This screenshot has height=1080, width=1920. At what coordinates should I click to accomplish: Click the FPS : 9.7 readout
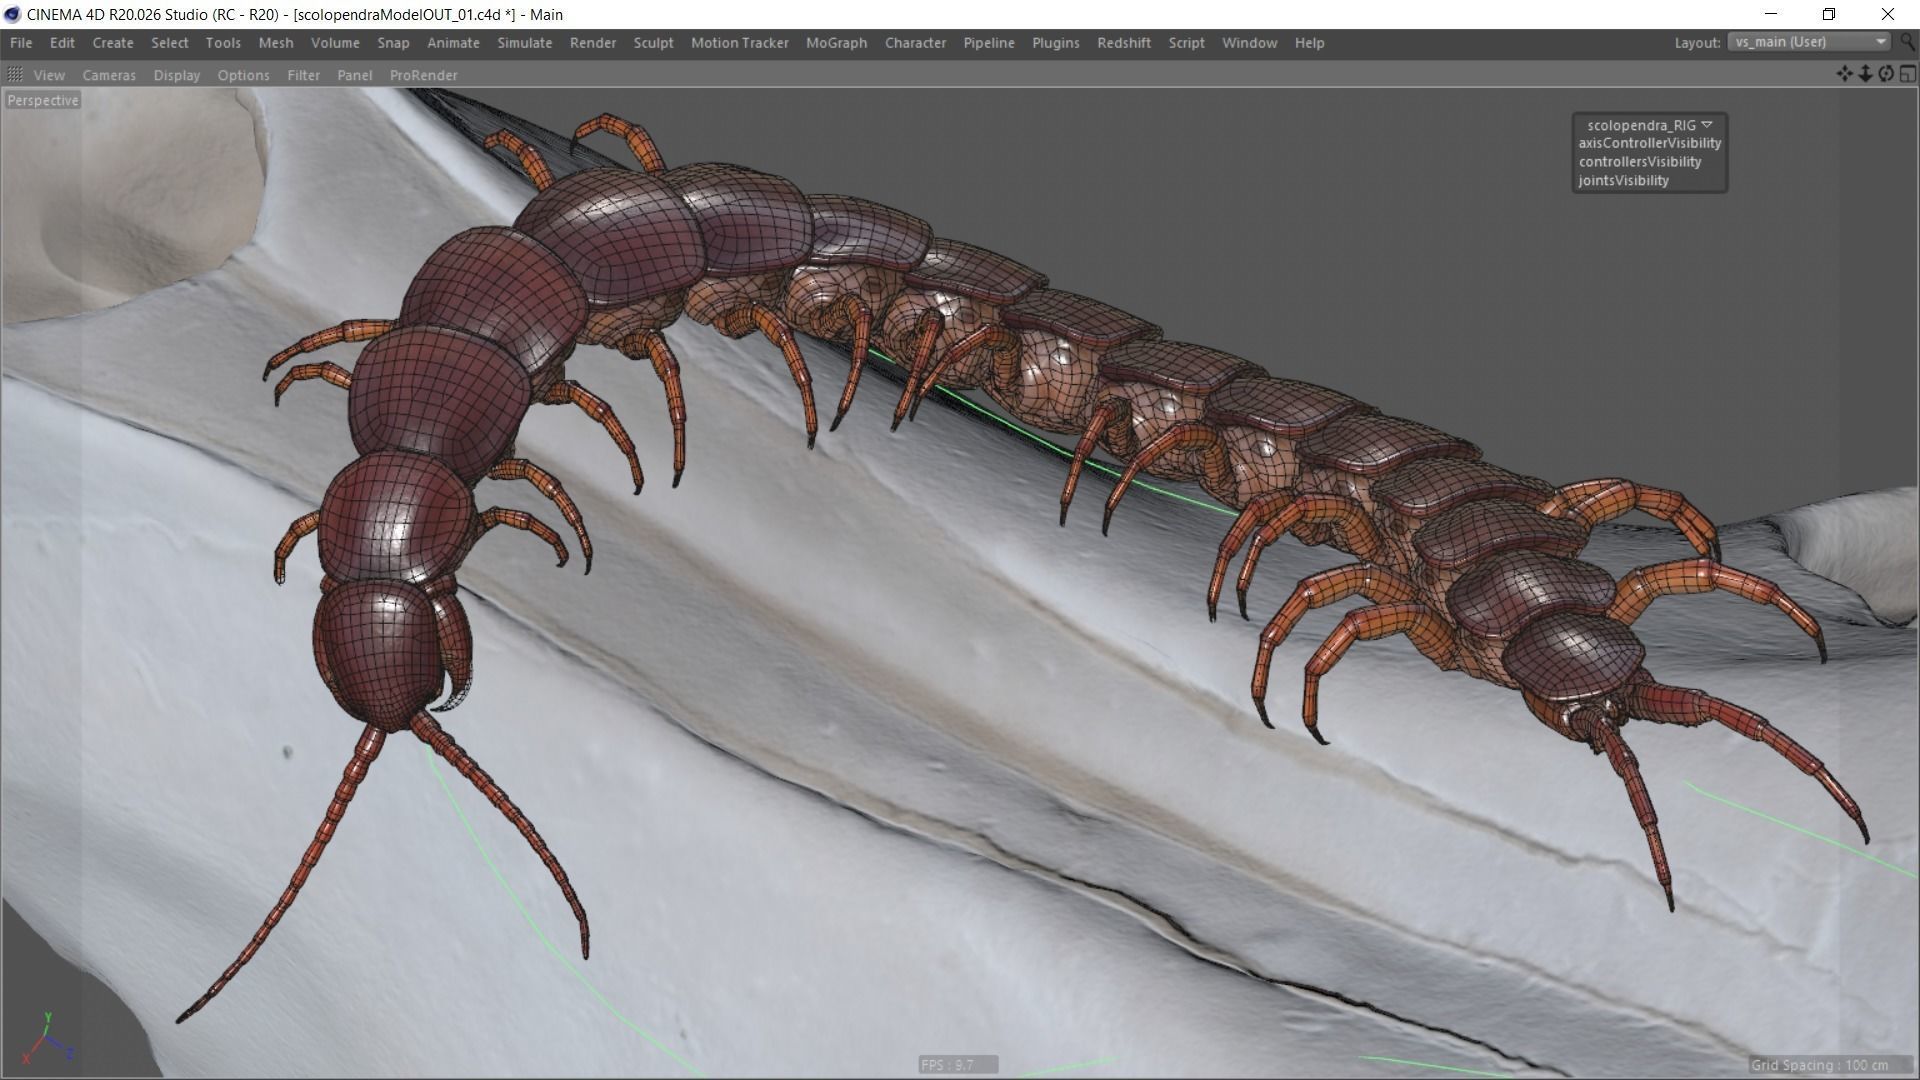pos(958,1065)
